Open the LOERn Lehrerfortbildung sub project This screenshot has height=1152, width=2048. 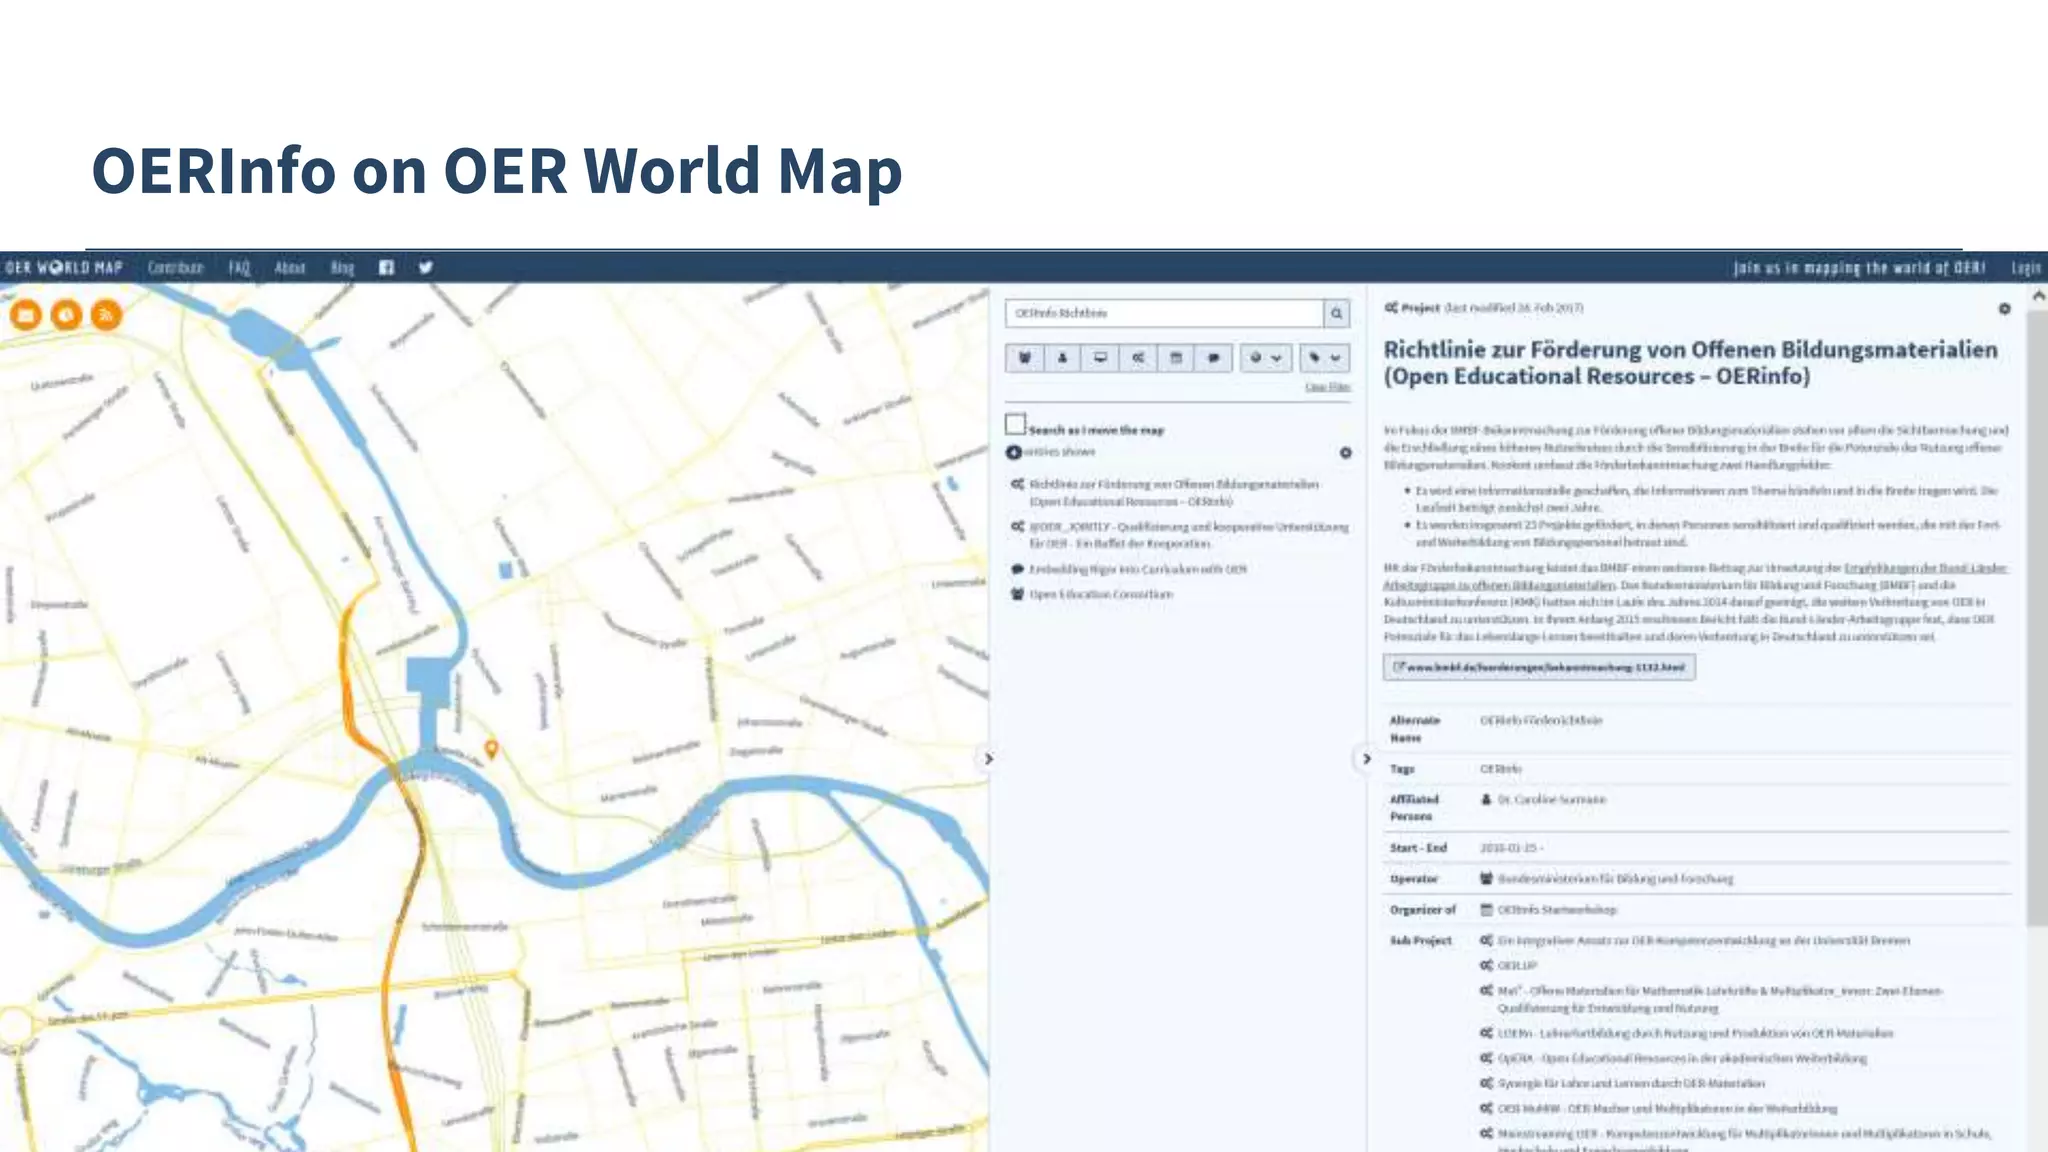(1695, 1033)
